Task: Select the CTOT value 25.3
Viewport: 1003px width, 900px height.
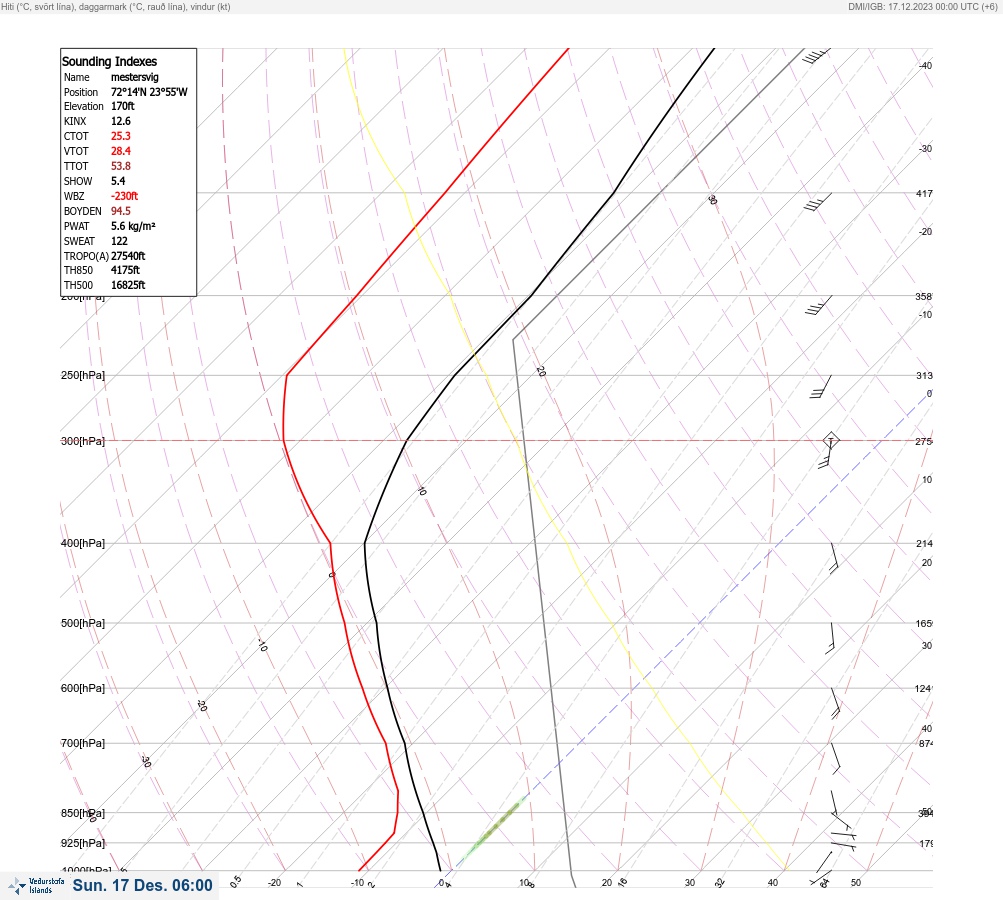Action: pyautogui.click(x=121, y=136)
